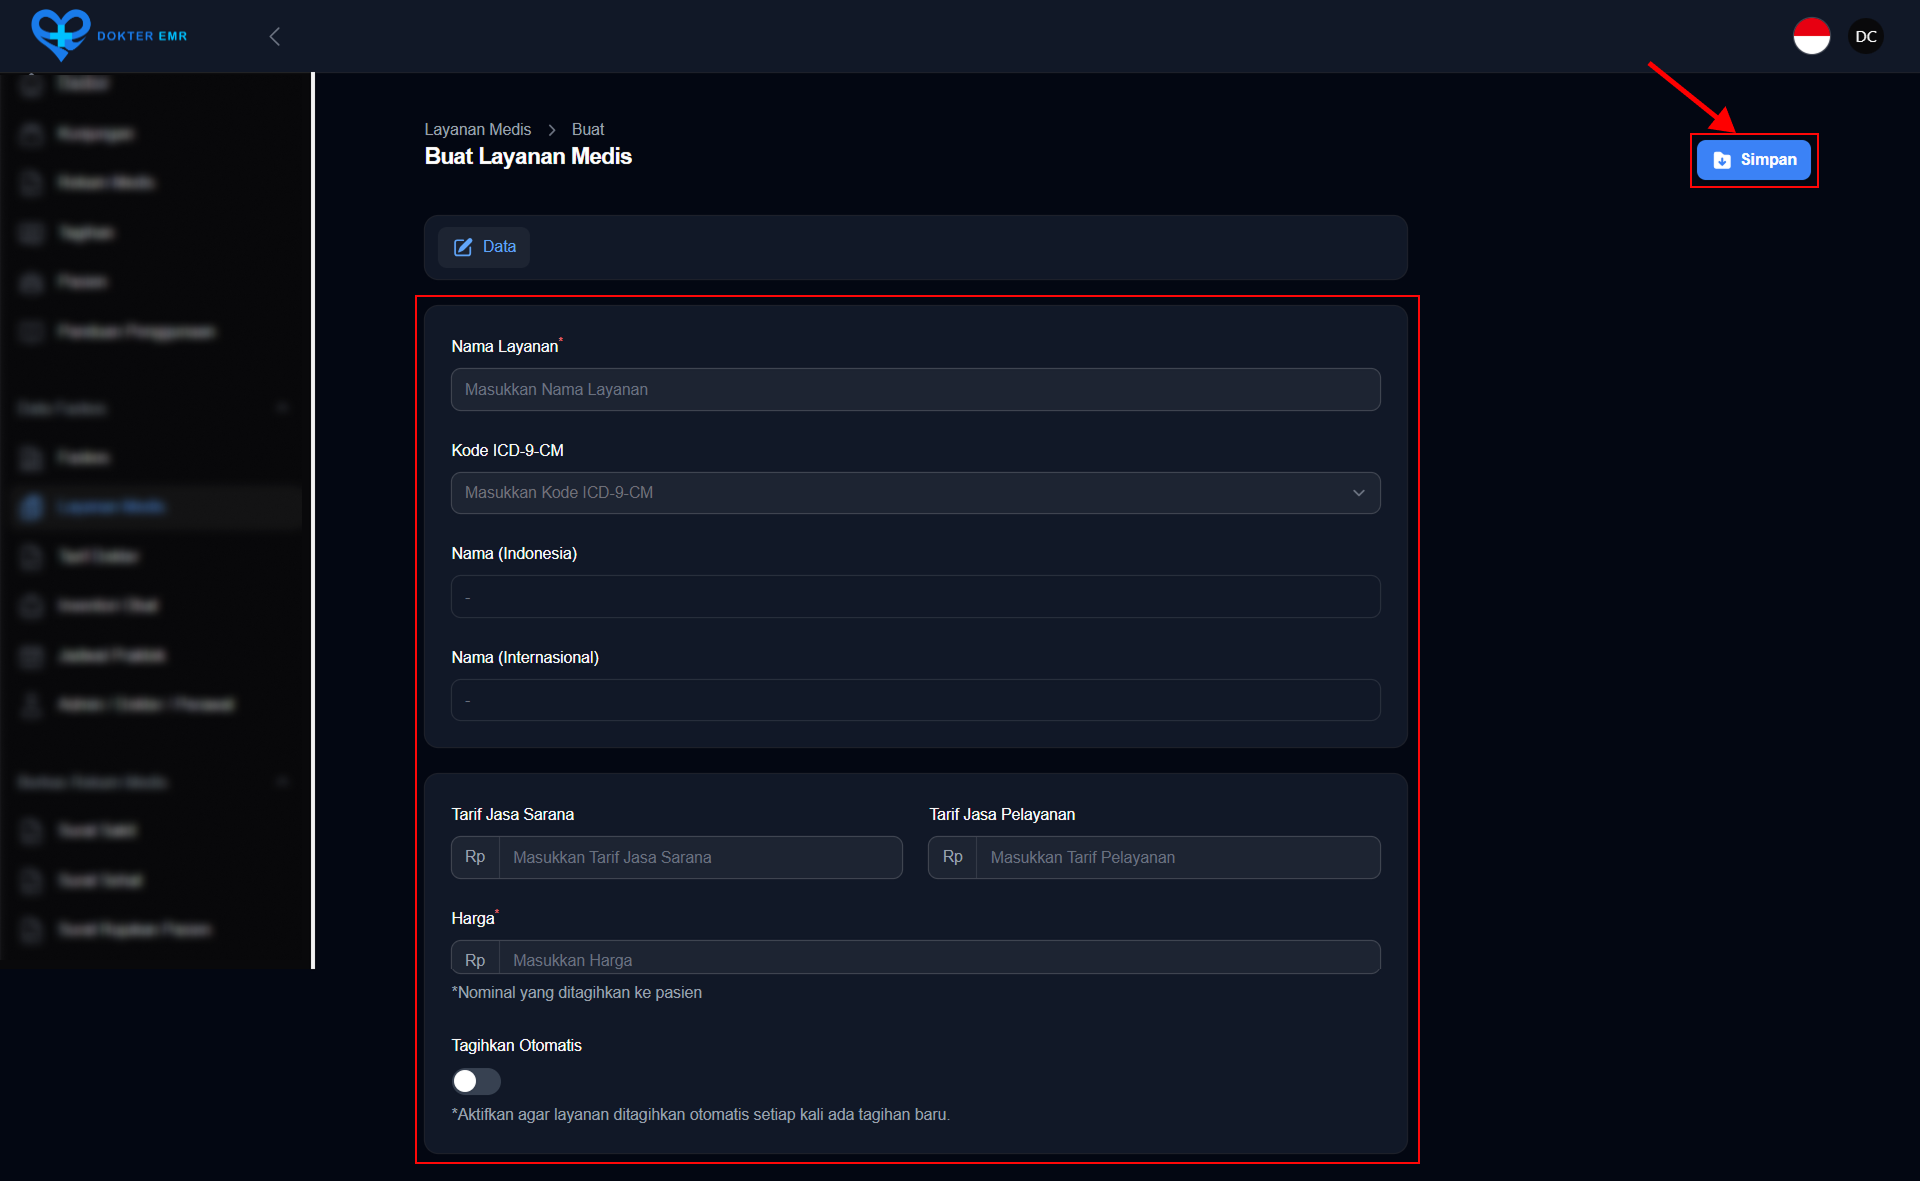
Task: Select the Data tab
Action: pyautogui.click(x=485, y=247)
